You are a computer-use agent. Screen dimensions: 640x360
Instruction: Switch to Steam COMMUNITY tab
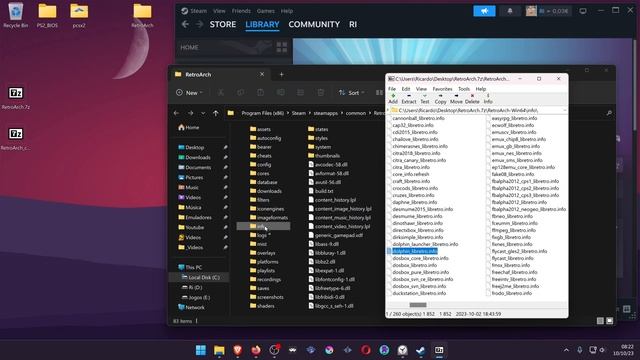[314, 24]
